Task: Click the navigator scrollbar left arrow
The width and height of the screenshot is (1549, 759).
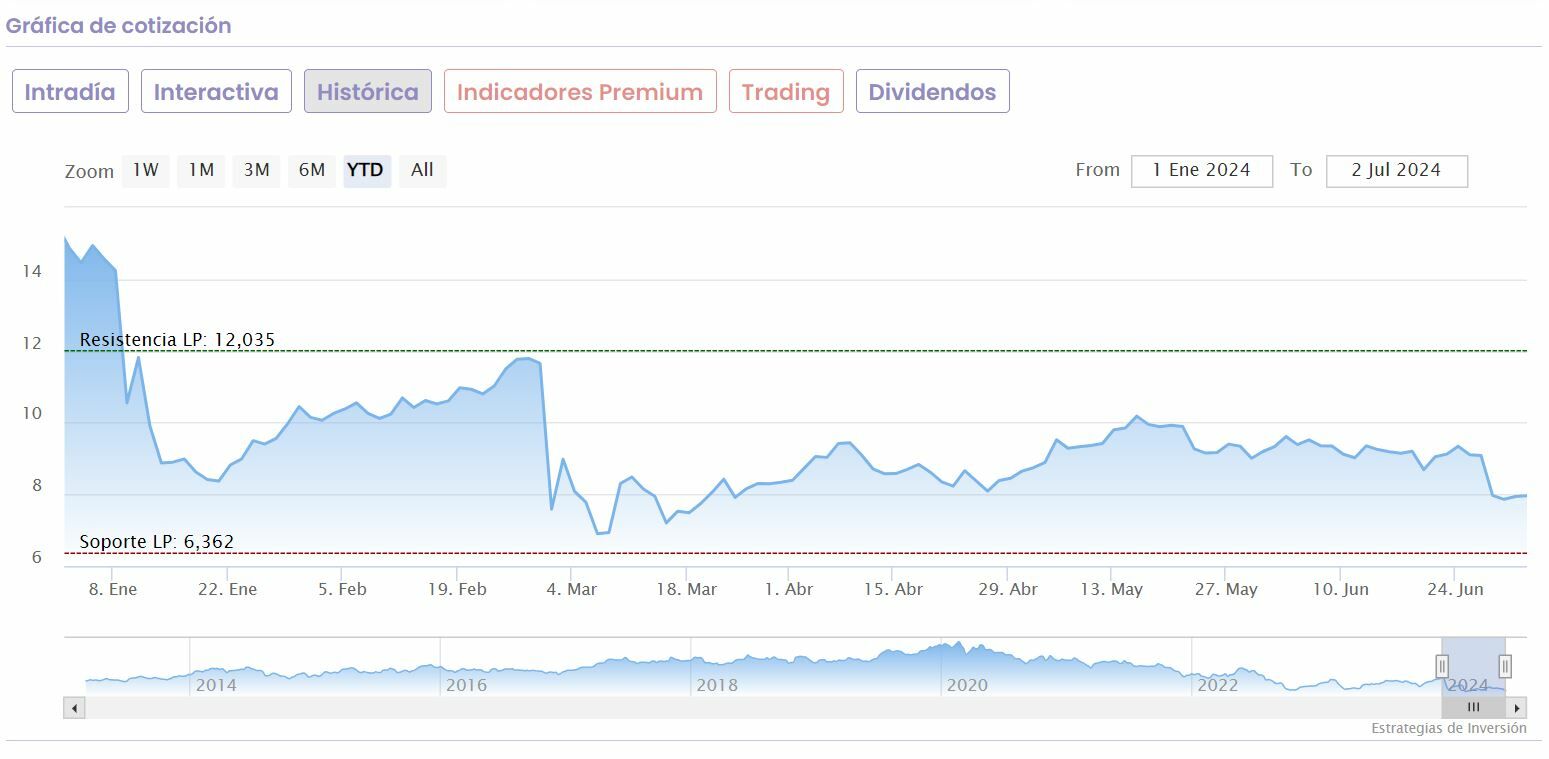Action: [x=74, y=708]
